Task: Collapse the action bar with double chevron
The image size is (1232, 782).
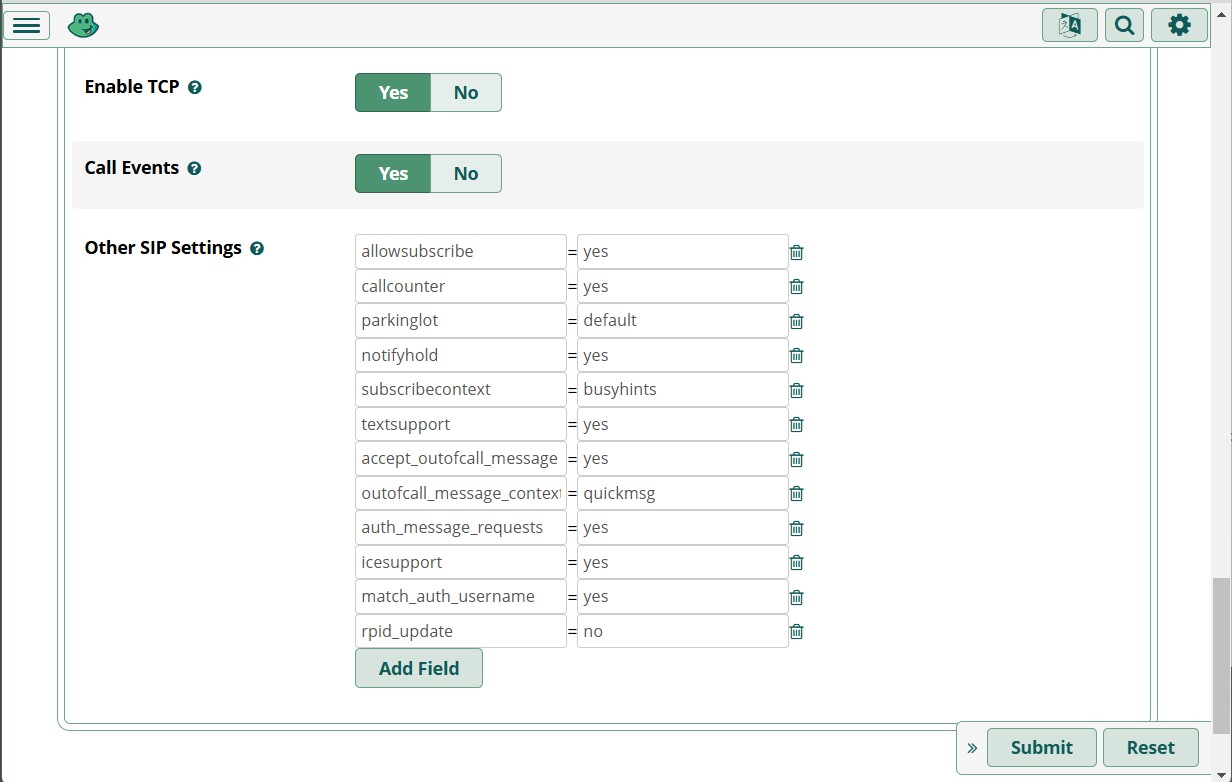Action: pos(972,748)
